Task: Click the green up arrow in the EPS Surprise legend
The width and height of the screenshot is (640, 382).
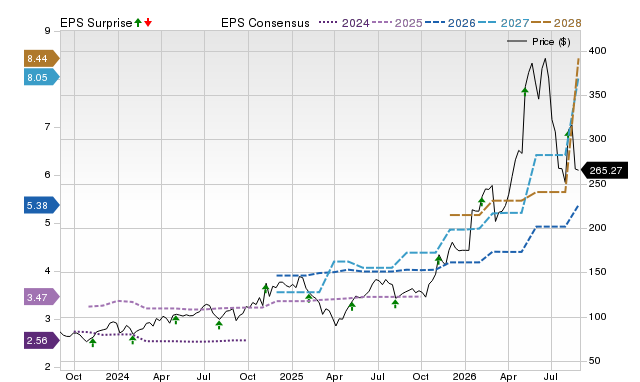Action: 138,23
